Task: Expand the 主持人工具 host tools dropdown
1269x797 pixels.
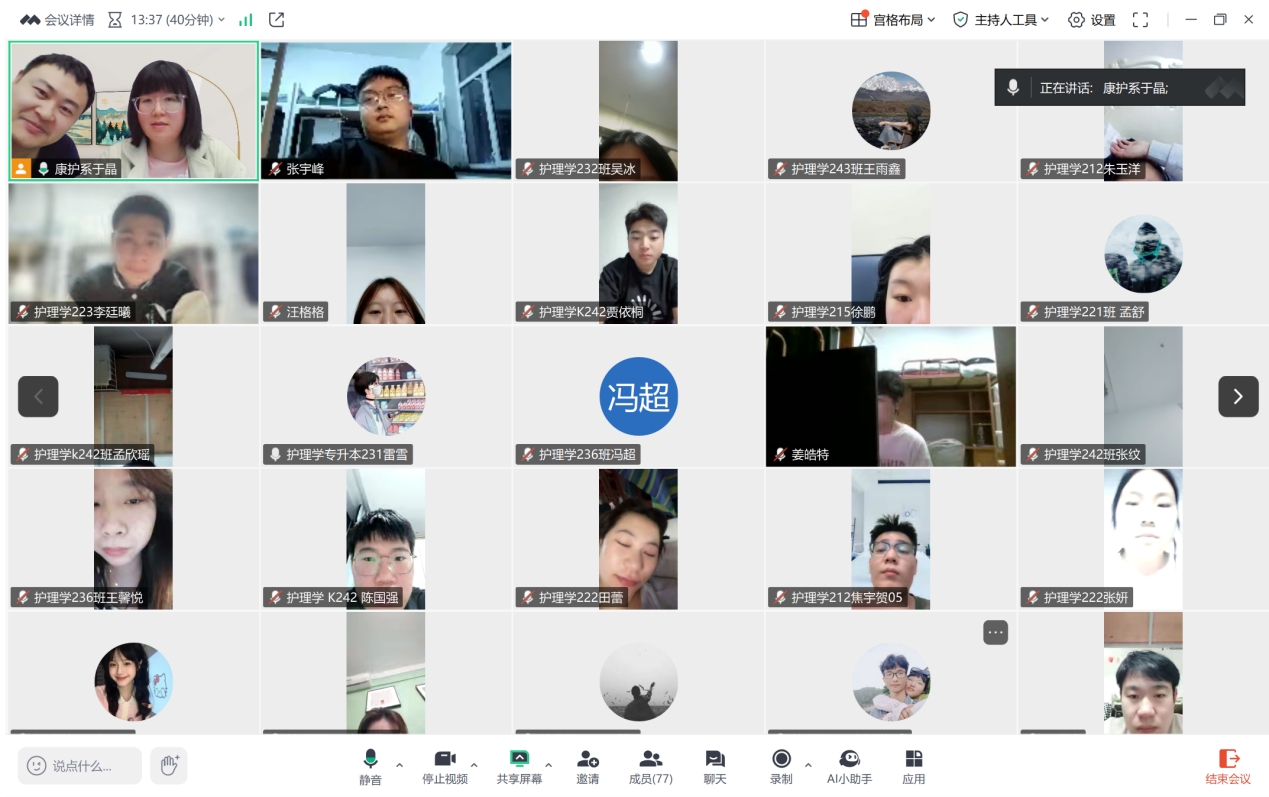Action: tap(1001, 20)
